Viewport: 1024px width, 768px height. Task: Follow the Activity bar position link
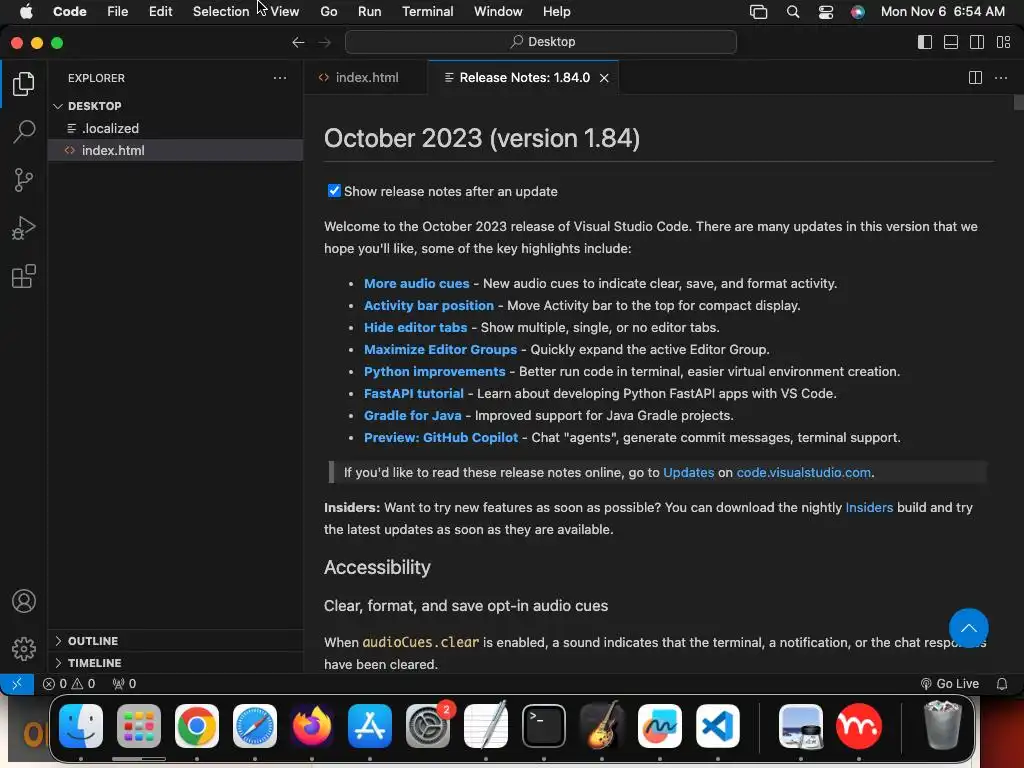tap(428, 306)
